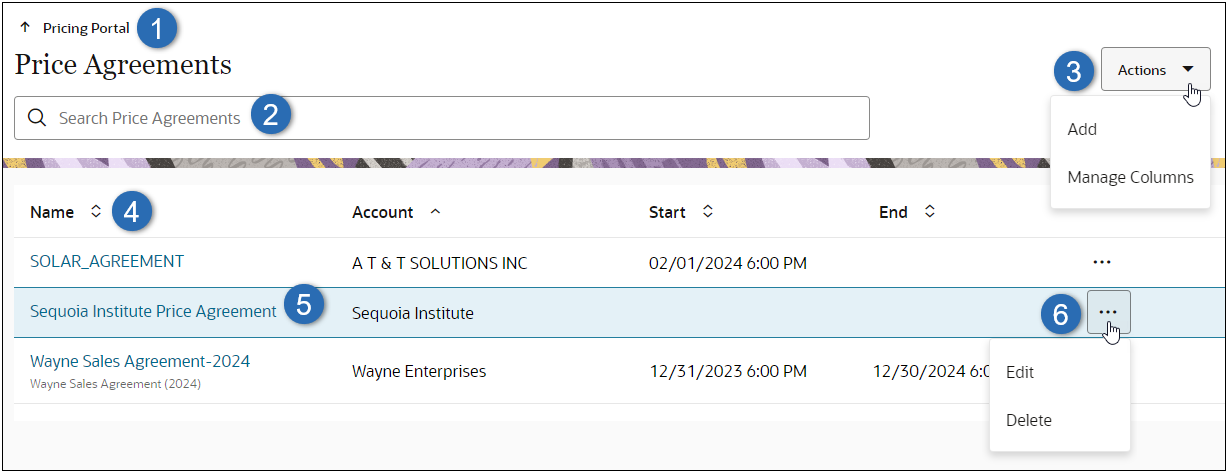Sort by the Name column arrows
Screen dimensions: 1228x473
pos(96,211)
